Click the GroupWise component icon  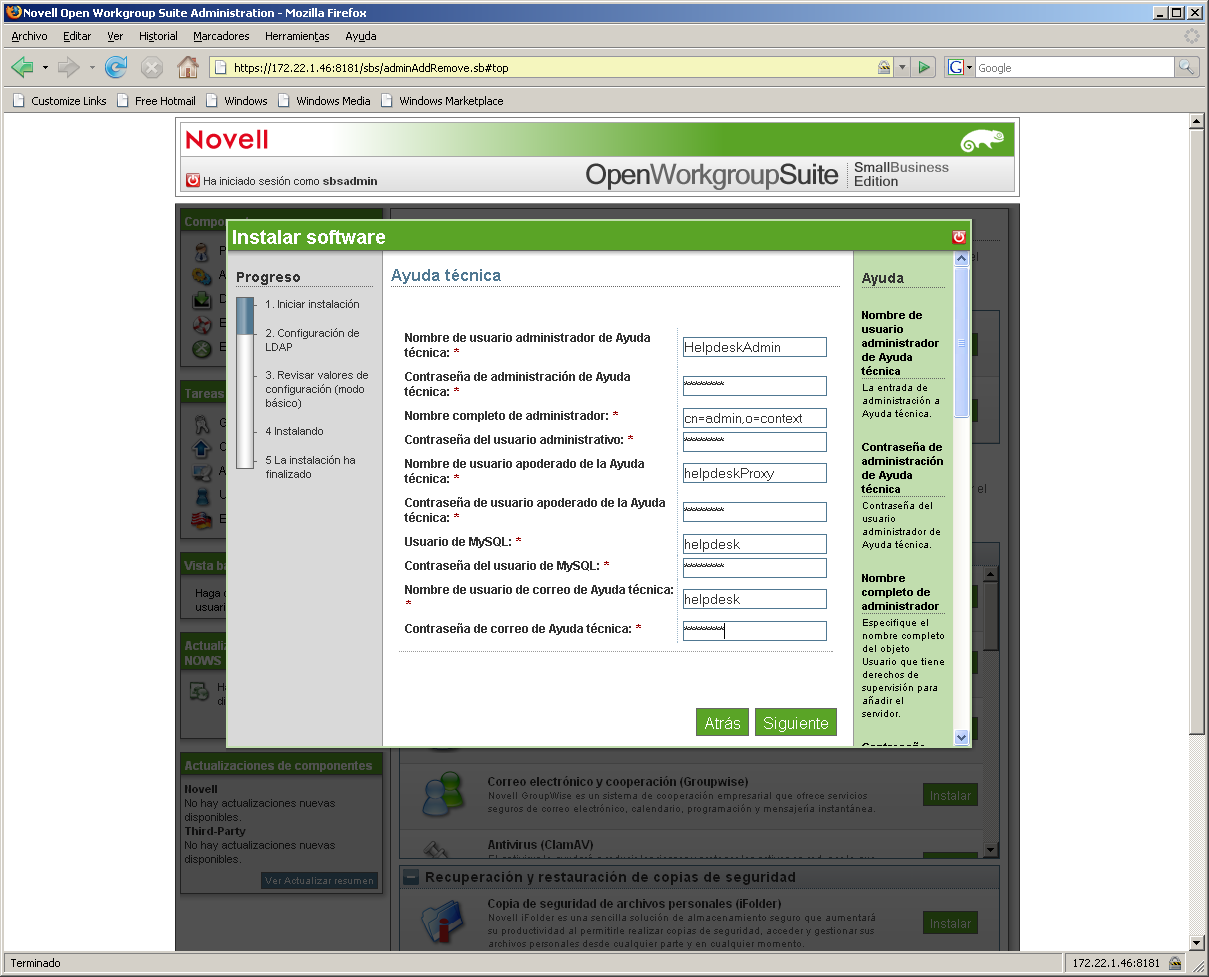(443, 794)
